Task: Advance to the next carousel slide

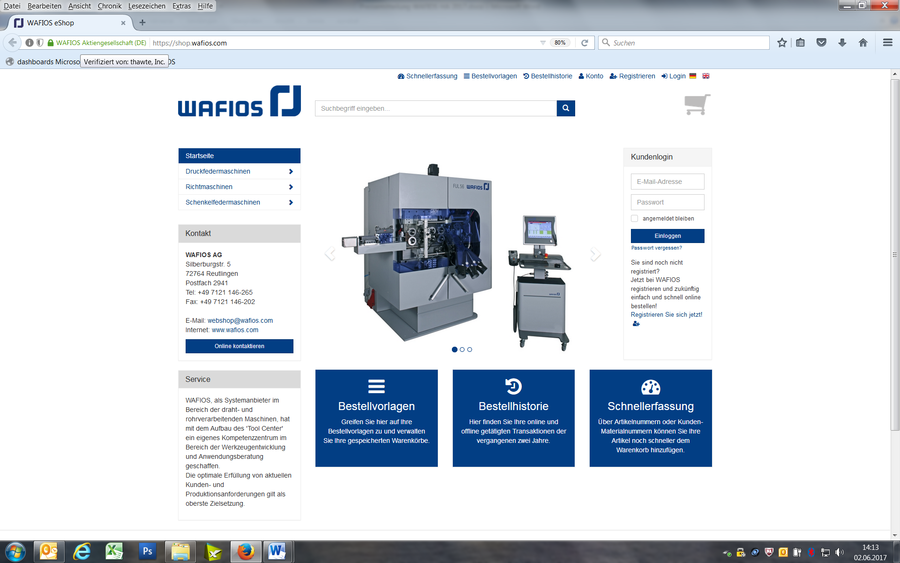Action: point(595,253)
